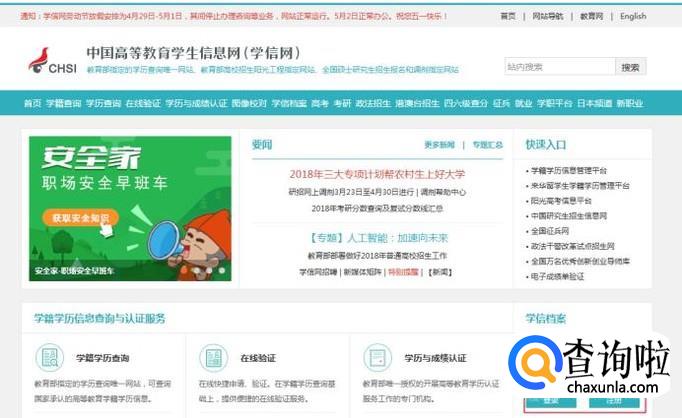
Task: Click the 站内搜索 search field
Action: [560, 67]
